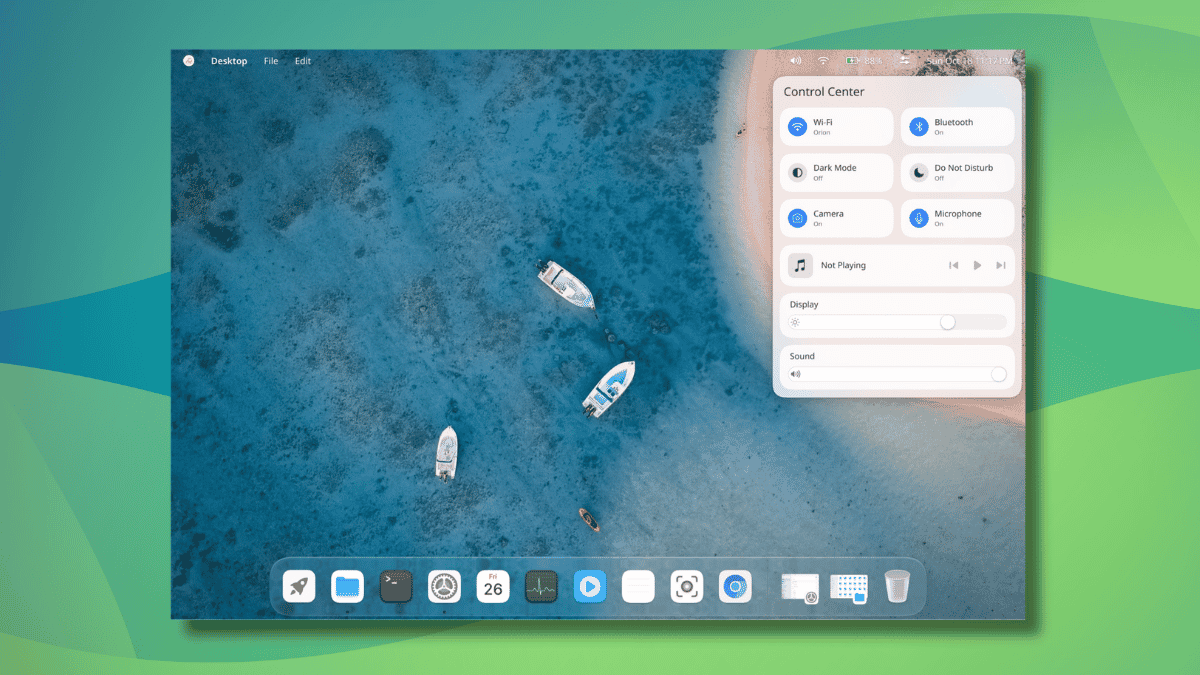This screenshot has height=675, width=1200.
Task: Launch the Terminal app from the dock
Action: coord(396,586)
